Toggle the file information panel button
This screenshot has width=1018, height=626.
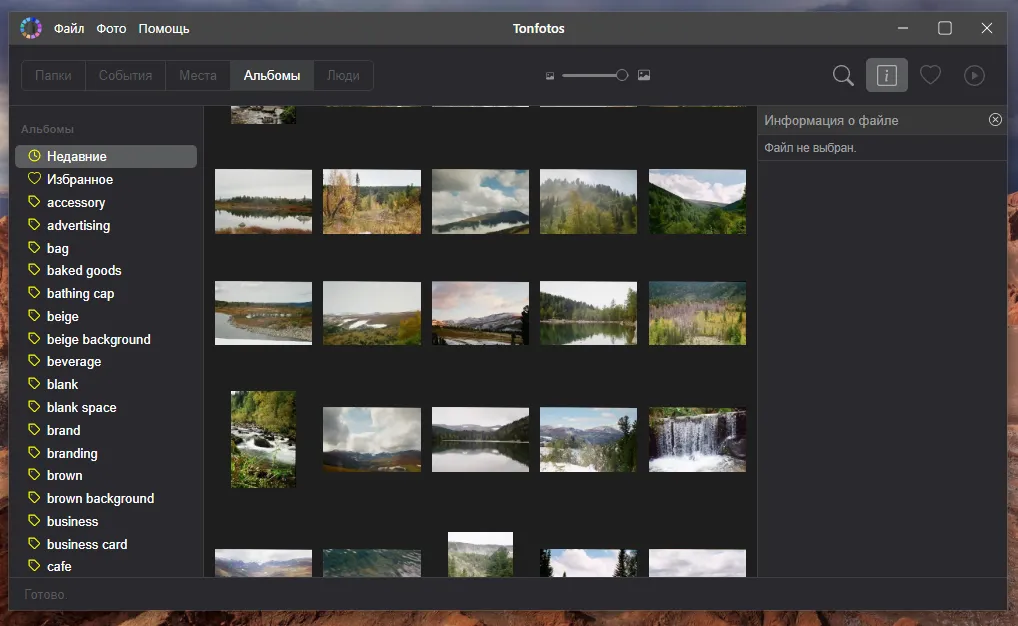click(886, 75)
